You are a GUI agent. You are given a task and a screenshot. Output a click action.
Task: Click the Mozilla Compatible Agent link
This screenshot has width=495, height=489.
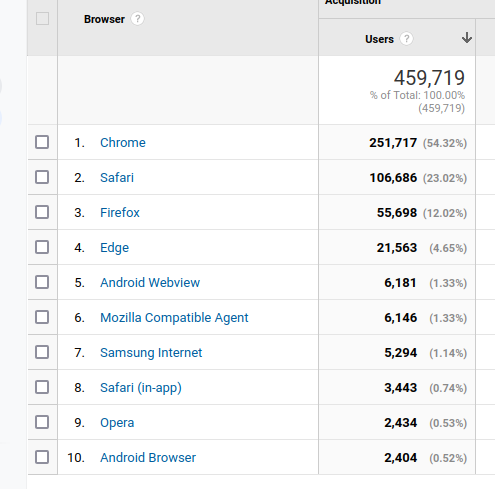(174, 318)
